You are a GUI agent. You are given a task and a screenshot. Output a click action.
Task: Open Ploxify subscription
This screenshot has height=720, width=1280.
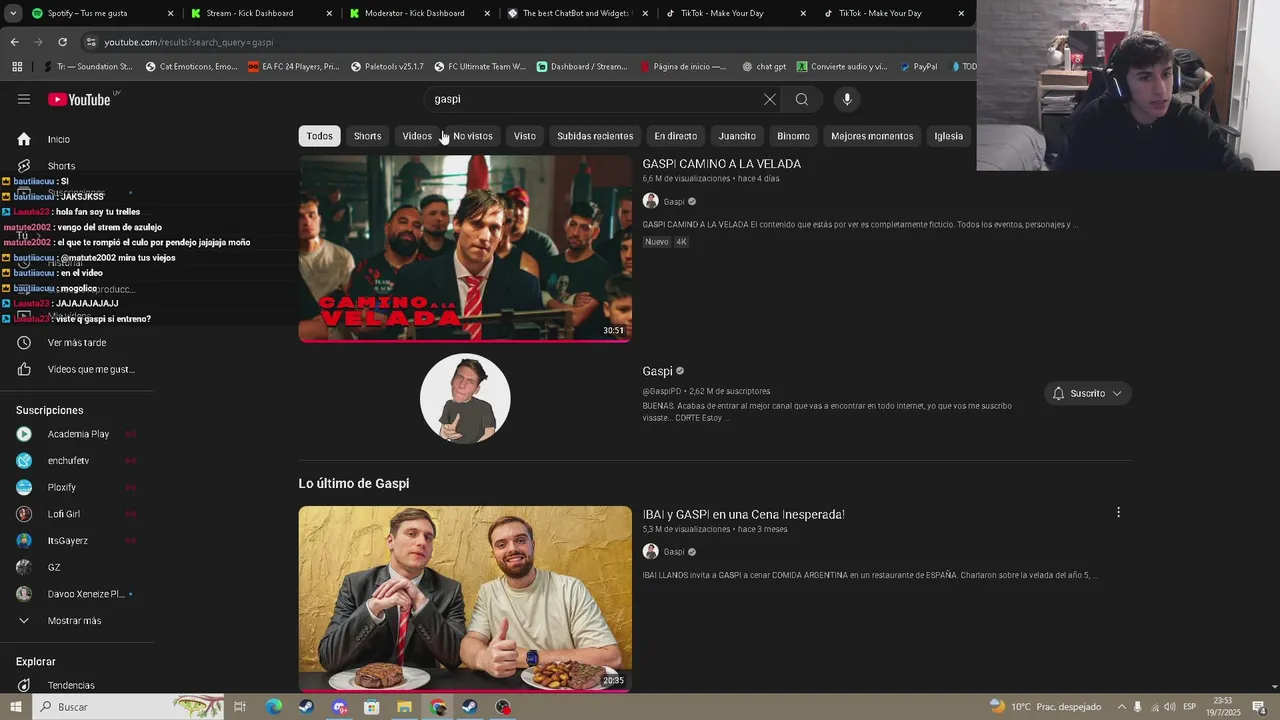point(78,487)
